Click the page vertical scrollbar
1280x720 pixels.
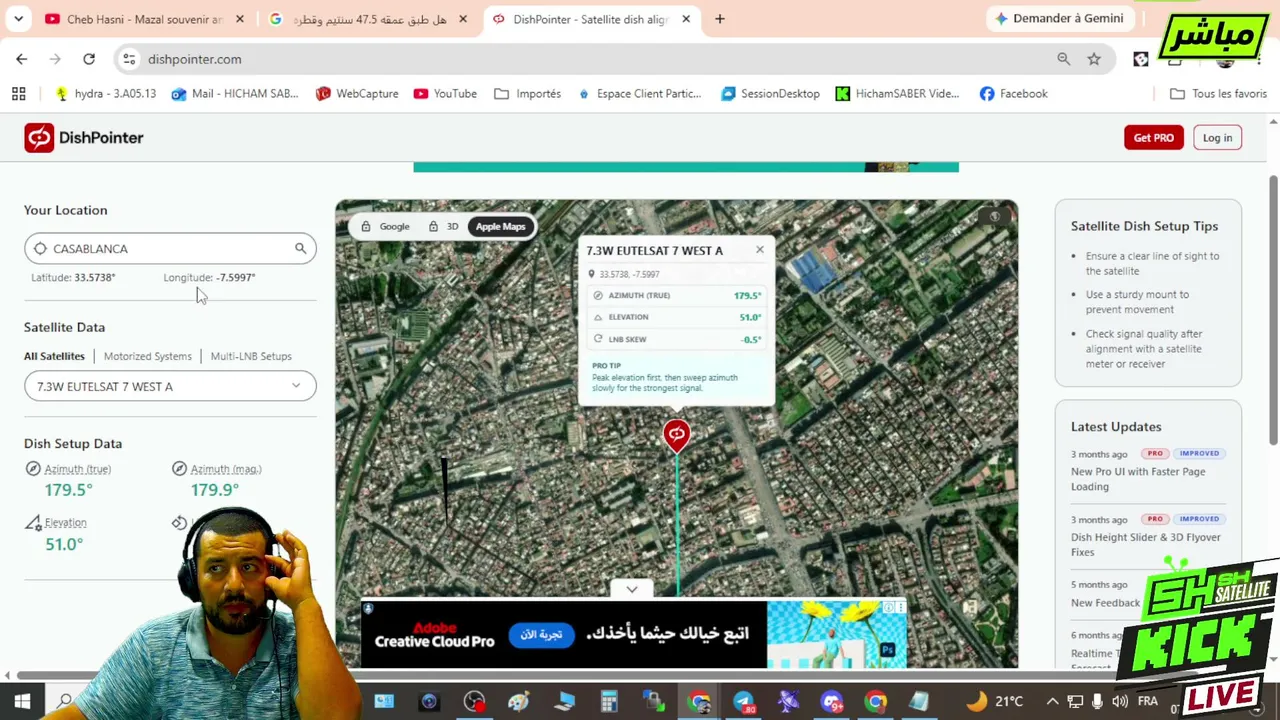tap(1273, 310)
